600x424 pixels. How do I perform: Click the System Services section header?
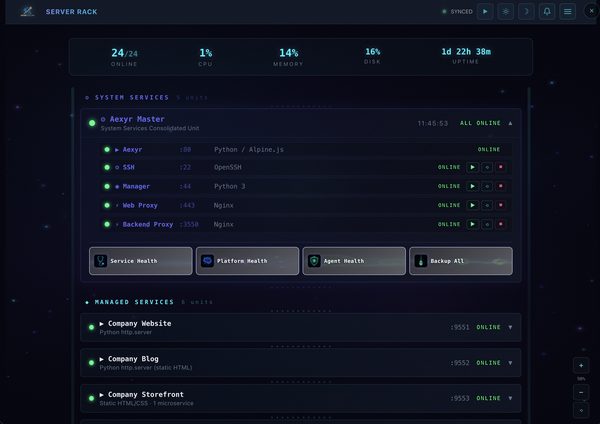pos(132,98)
